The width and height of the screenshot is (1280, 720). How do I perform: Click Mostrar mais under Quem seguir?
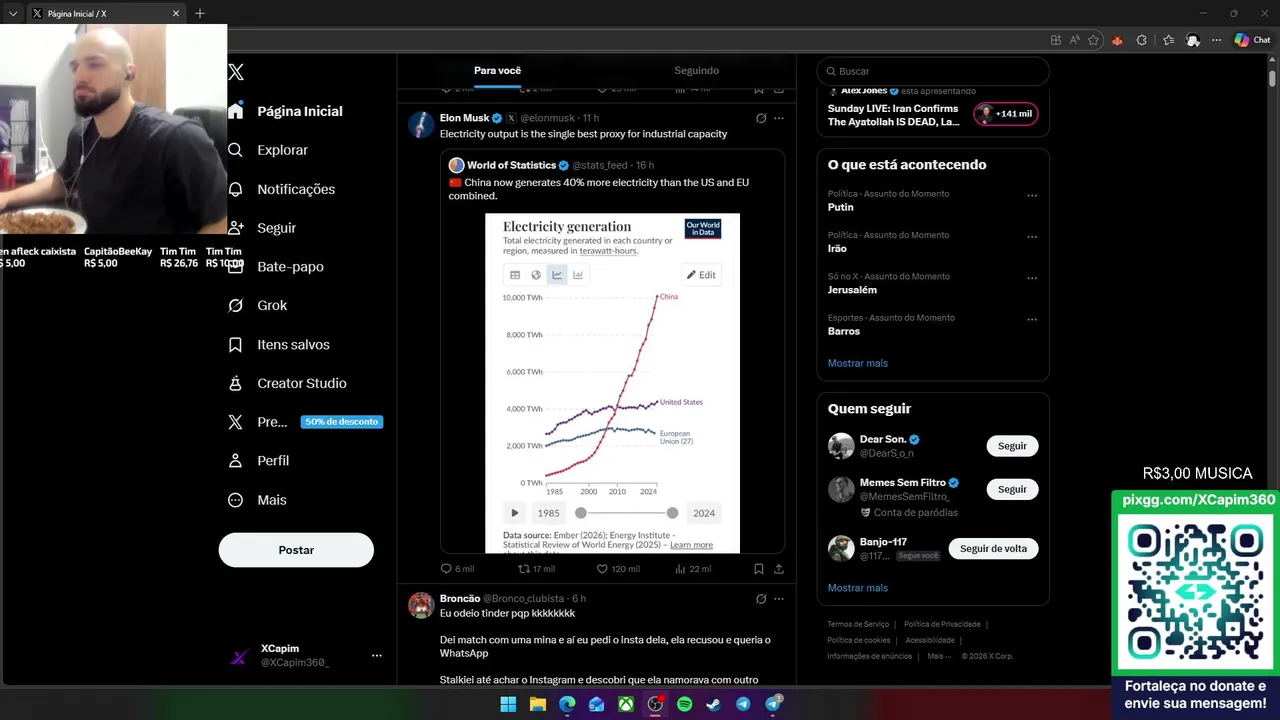[x=858, y=588]
